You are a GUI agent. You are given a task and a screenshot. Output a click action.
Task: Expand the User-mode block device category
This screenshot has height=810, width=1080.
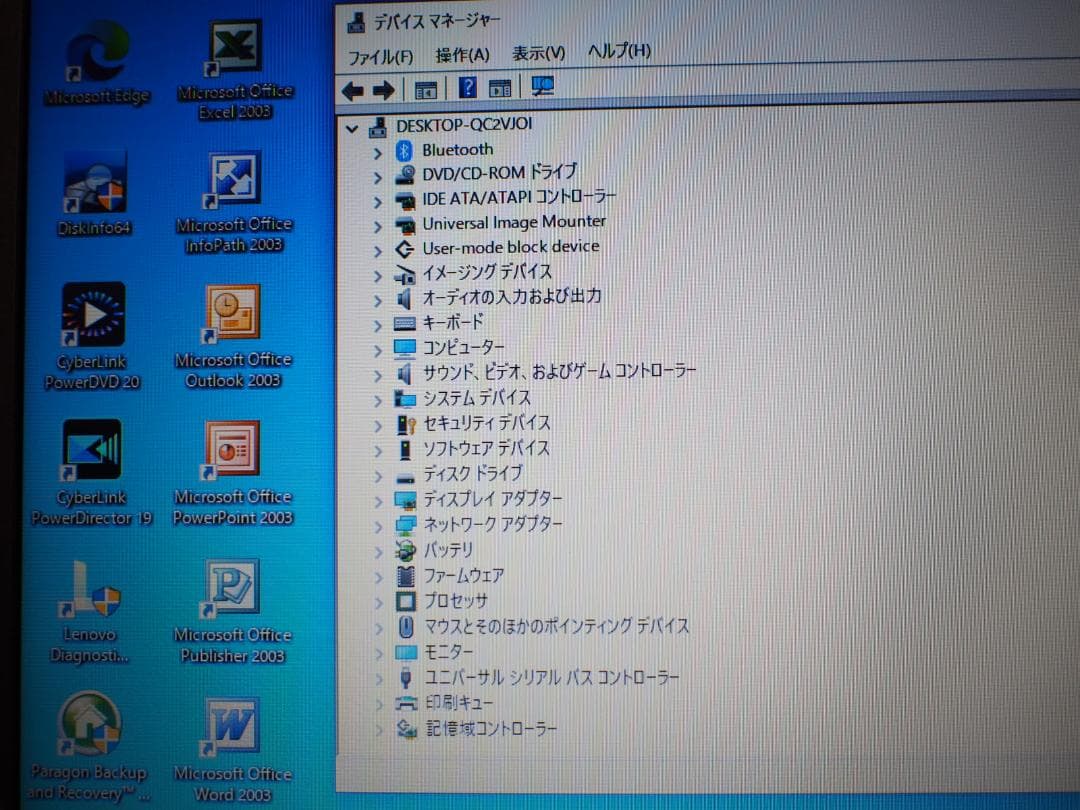pos(377,251)
